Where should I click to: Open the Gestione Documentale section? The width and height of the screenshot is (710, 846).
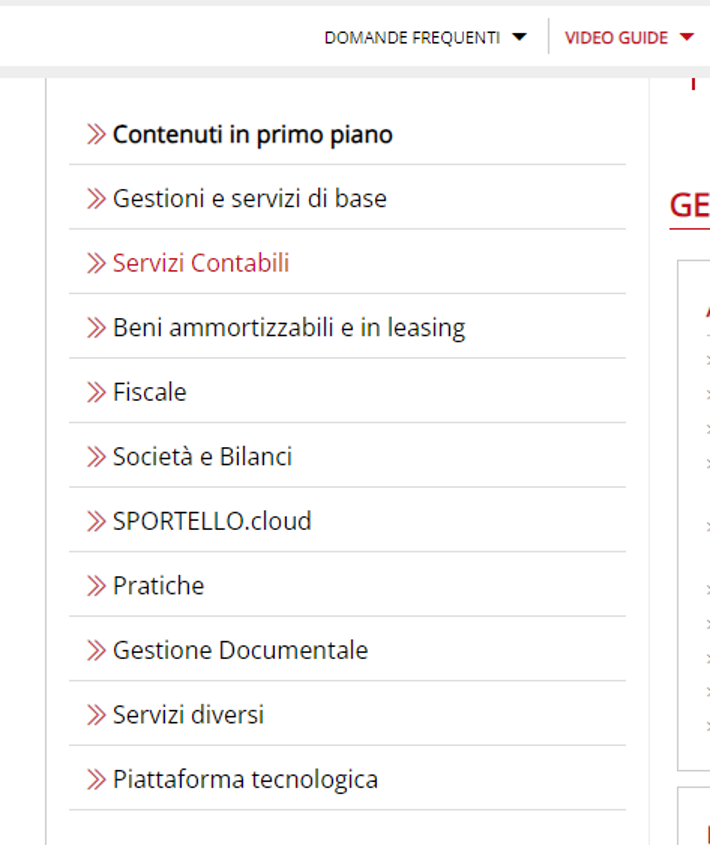coord(240,650)
